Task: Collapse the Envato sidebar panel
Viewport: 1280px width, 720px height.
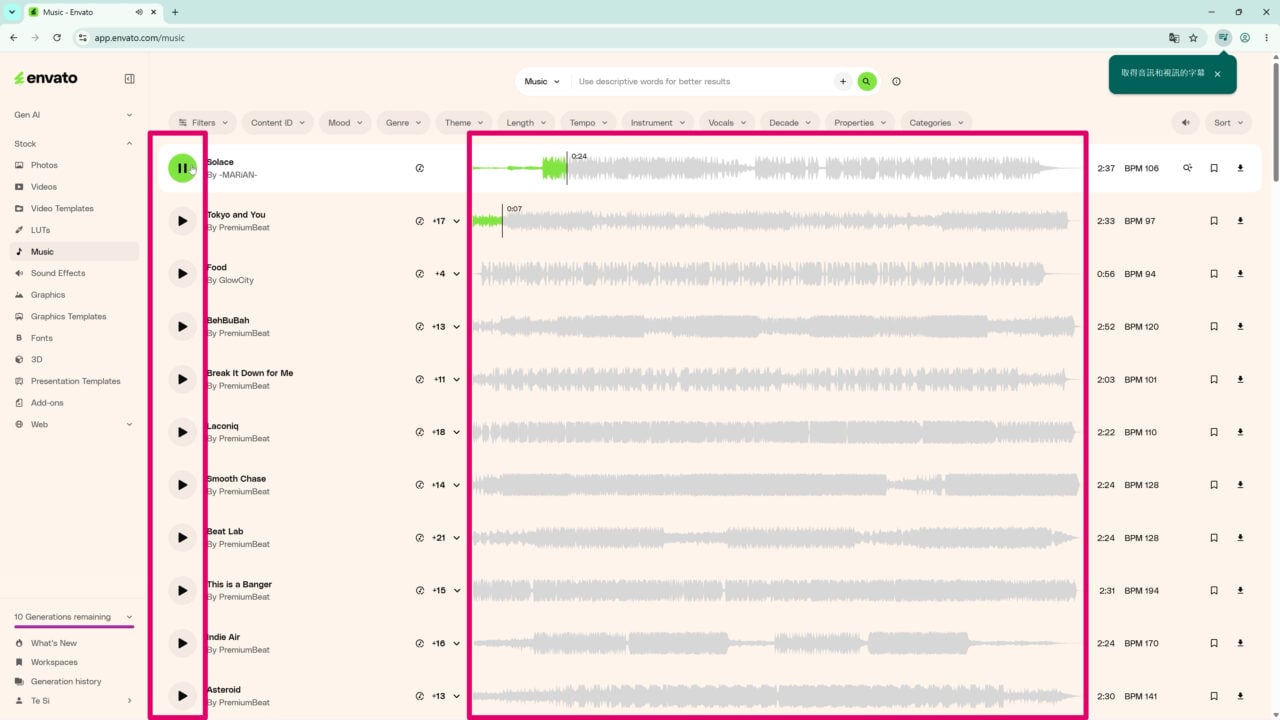Action: click(x=129, y=78)
